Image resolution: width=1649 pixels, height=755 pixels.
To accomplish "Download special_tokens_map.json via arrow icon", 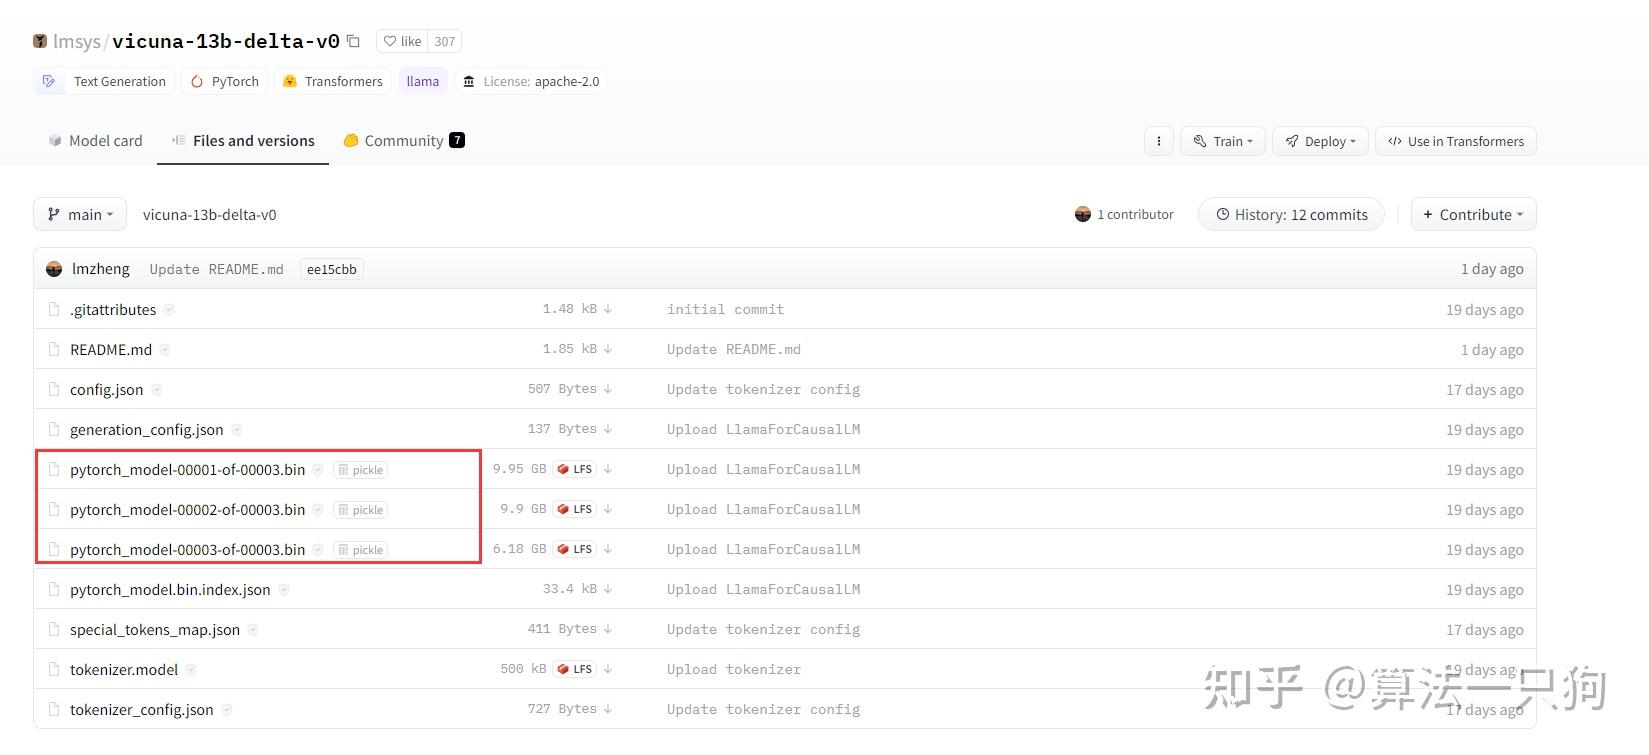I will point(608,629).
